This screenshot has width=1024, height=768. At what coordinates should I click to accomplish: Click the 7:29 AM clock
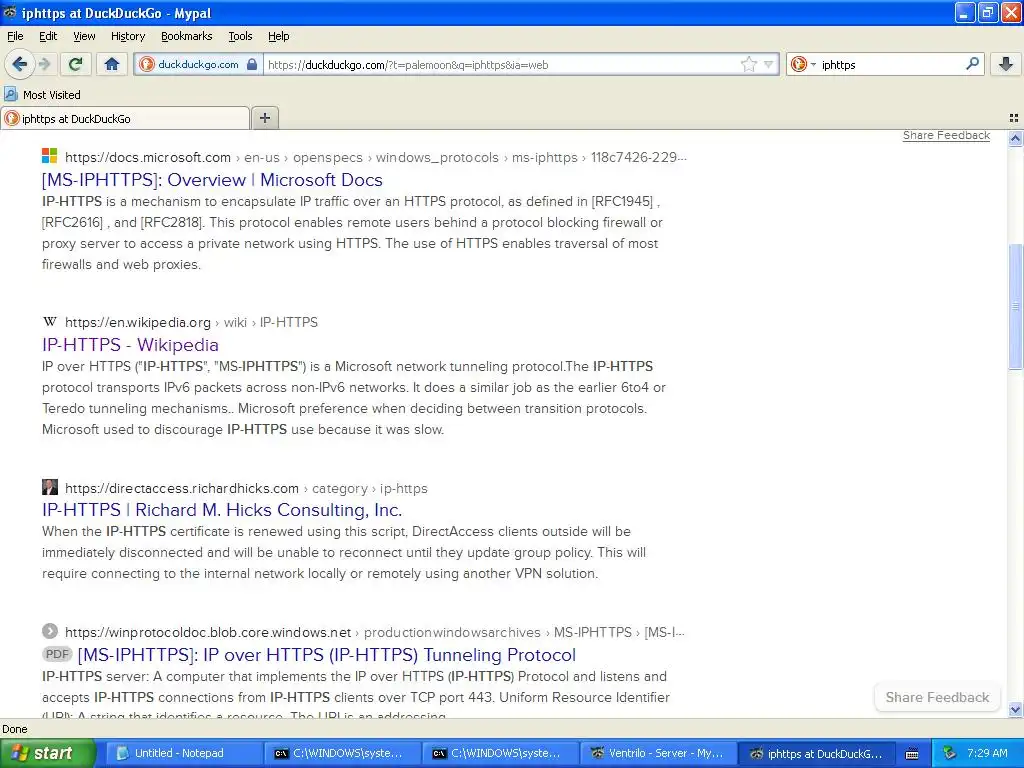(x=987, y=753)
